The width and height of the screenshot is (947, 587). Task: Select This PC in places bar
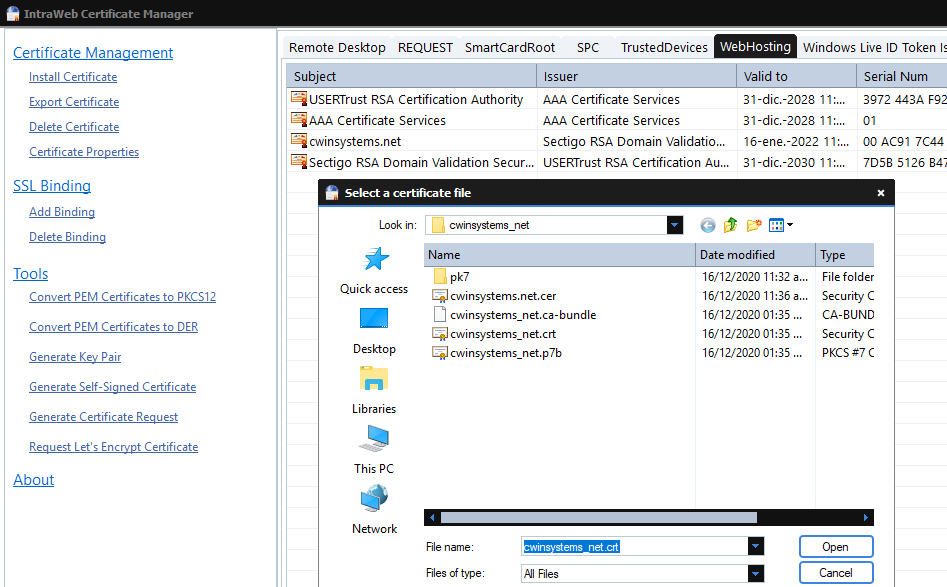pyautogui.click(x=374, y=440)
